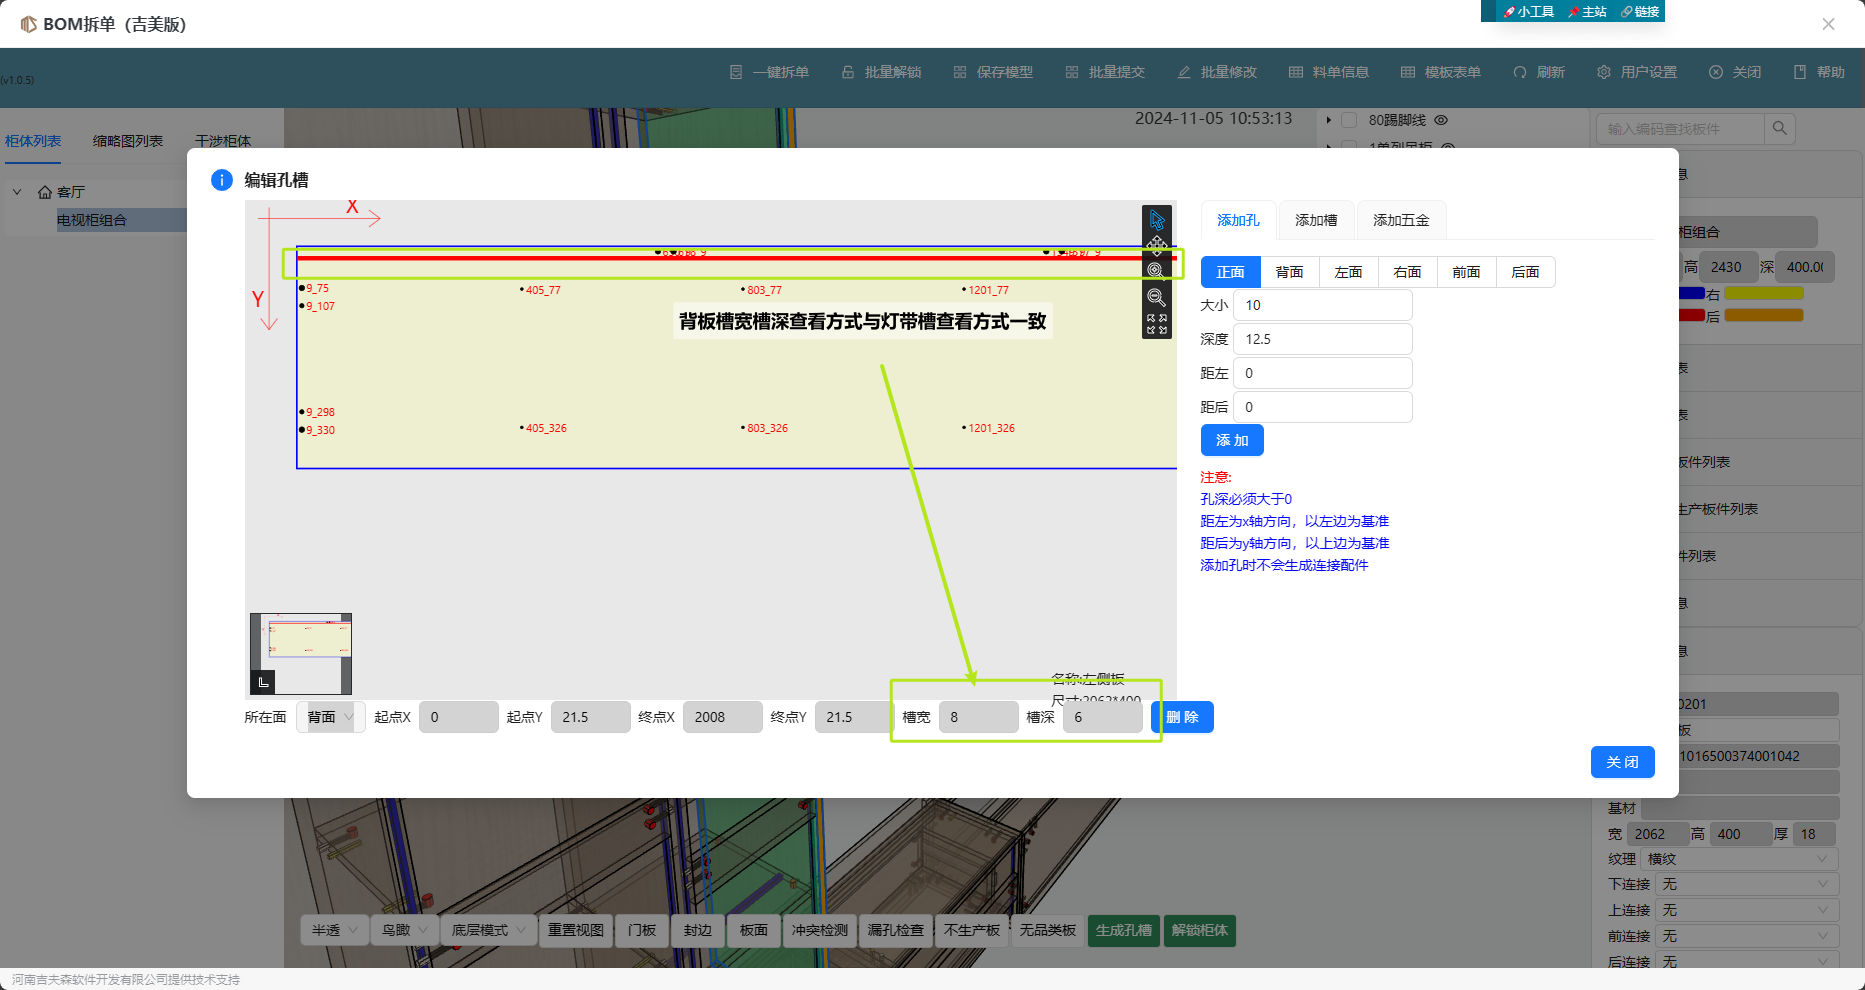Switch to the 添加槽 tab

pos(1315,220)
